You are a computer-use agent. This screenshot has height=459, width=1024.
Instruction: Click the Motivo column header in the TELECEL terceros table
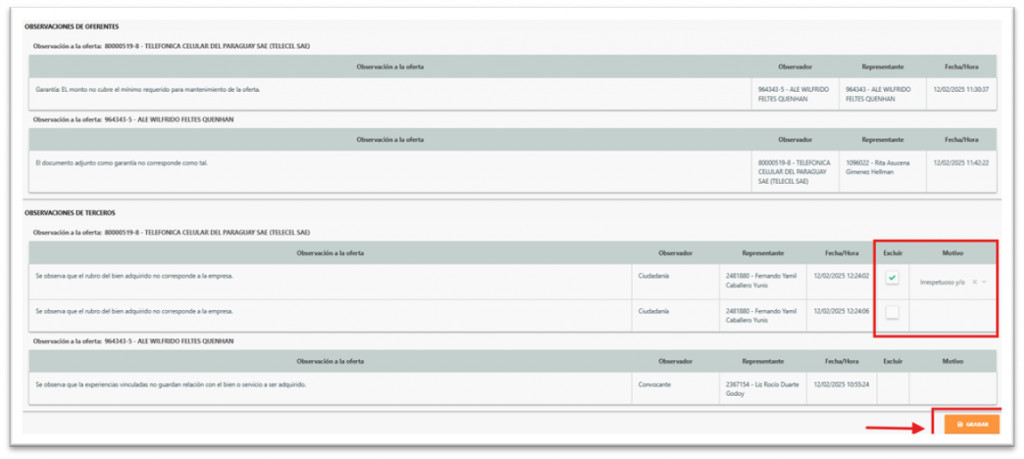[952, 253]
